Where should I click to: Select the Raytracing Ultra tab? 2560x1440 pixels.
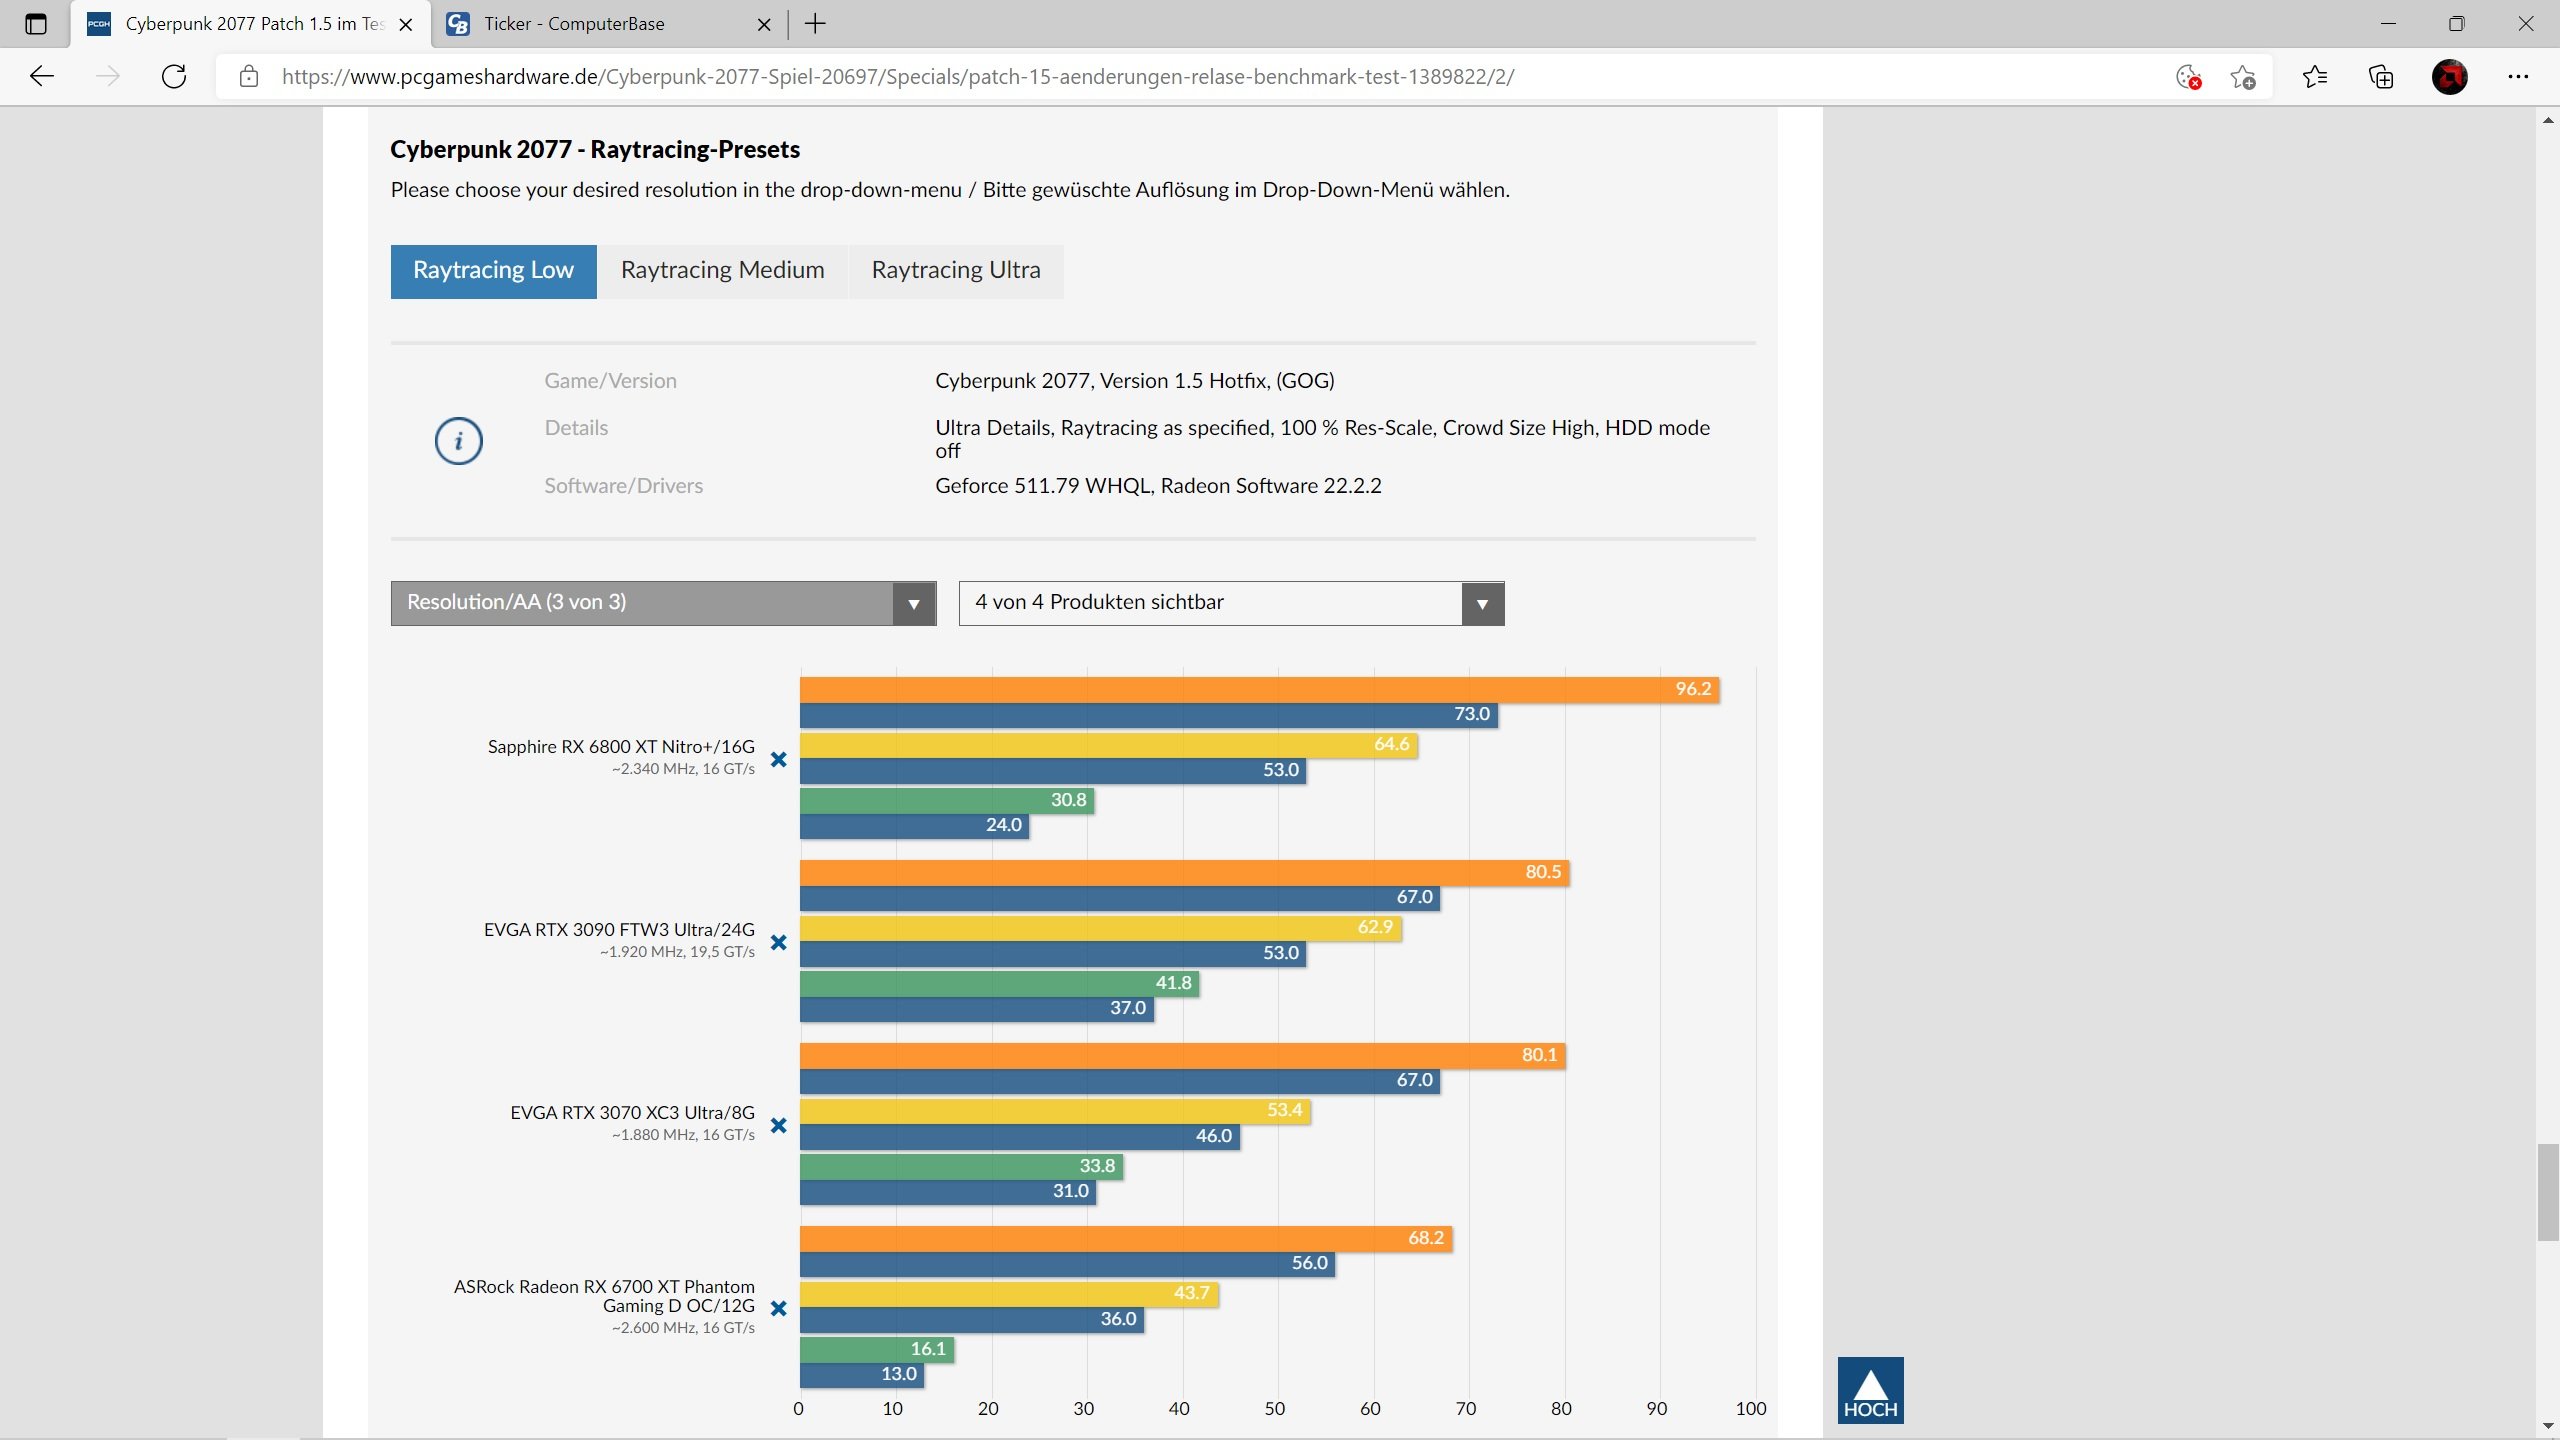tap(955, 271)
